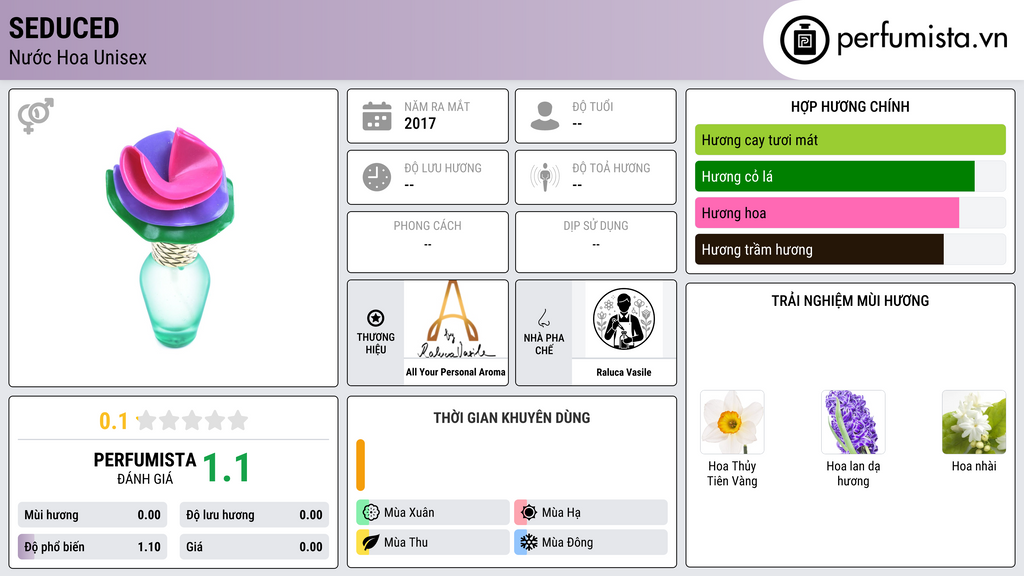Click the Dịp sử dụng card
Screen dimensions: 1024x576
596,242
